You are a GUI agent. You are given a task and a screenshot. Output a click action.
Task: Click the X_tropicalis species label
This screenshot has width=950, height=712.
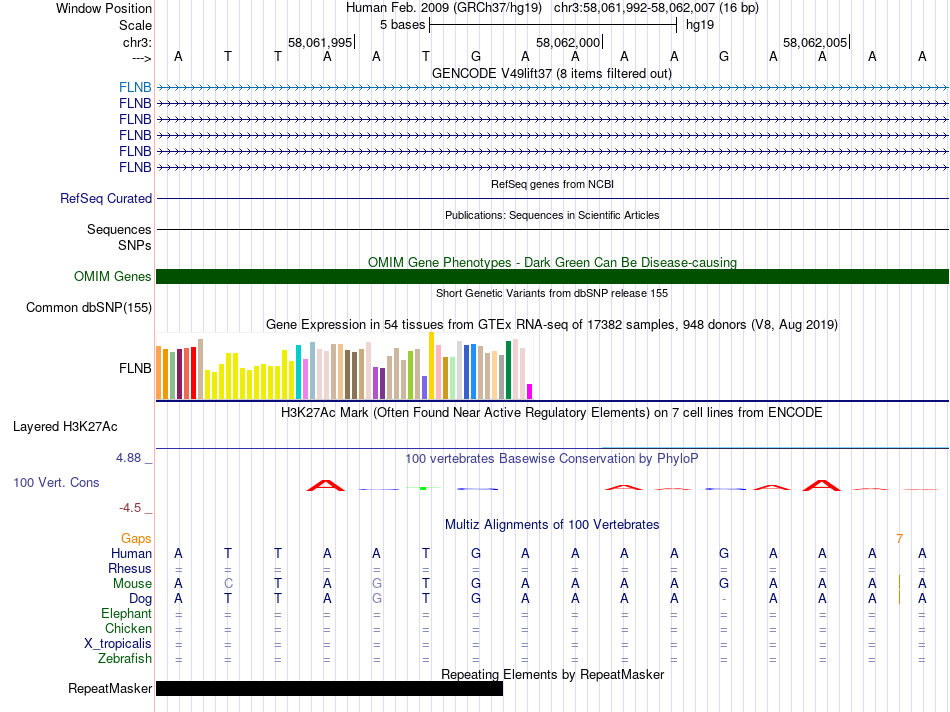point(118,644)
